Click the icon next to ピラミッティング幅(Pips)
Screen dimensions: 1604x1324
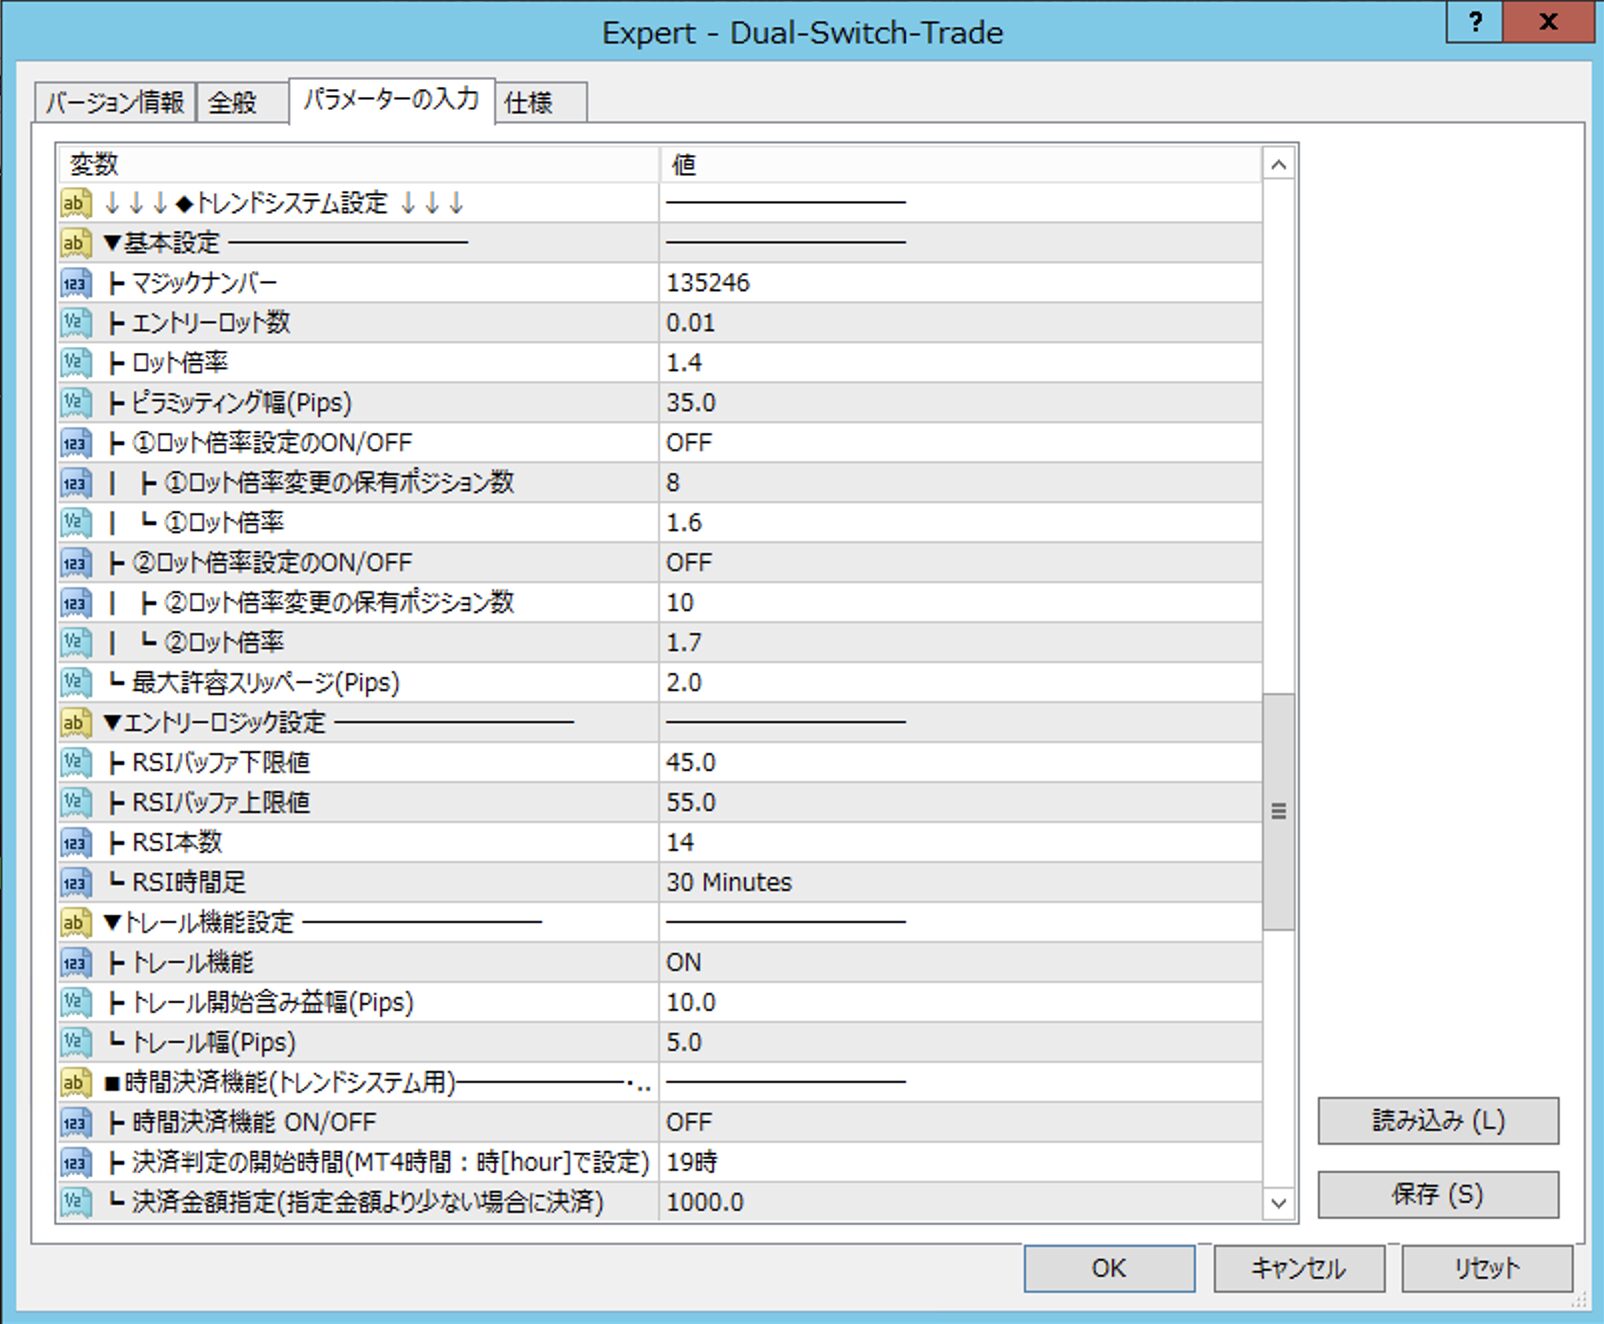click(75, 403)
